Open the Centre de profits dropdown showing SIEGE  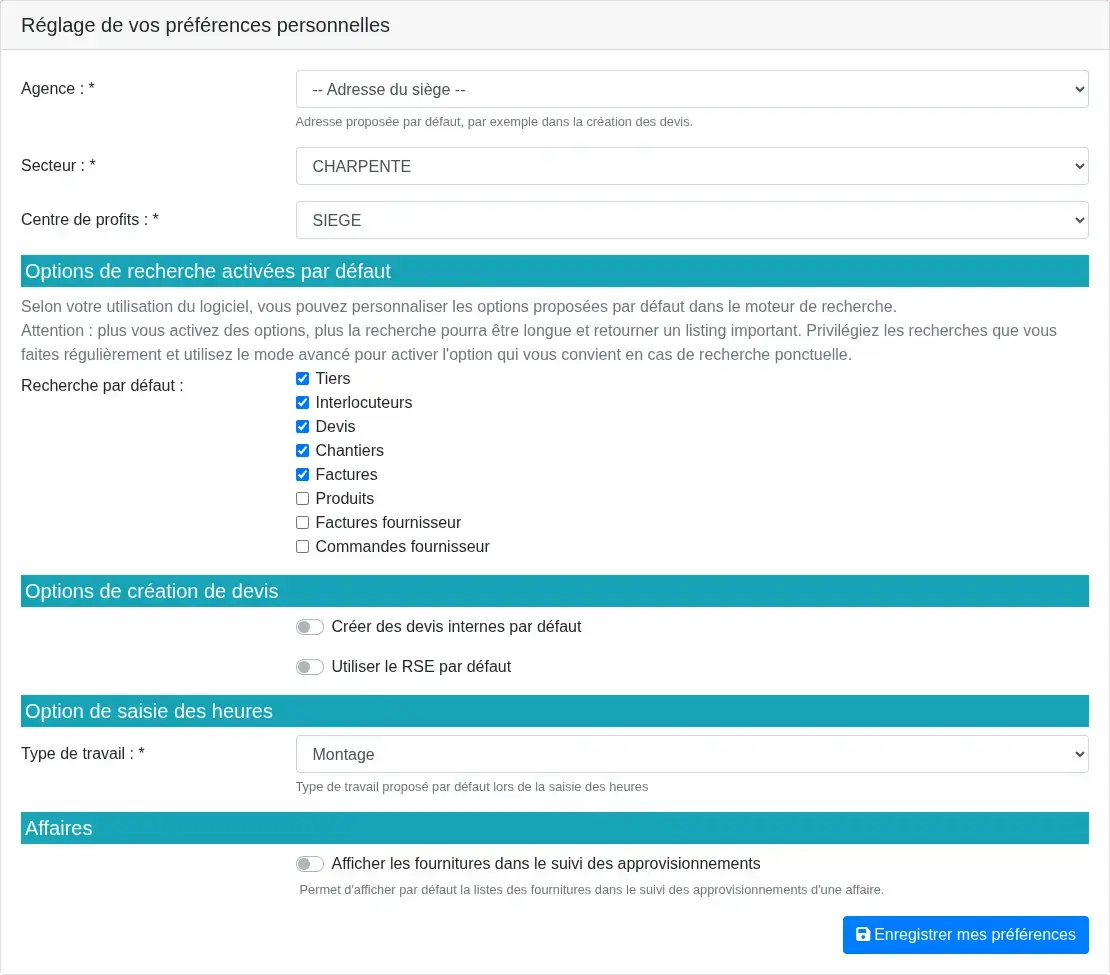click(x=692, y=220)
